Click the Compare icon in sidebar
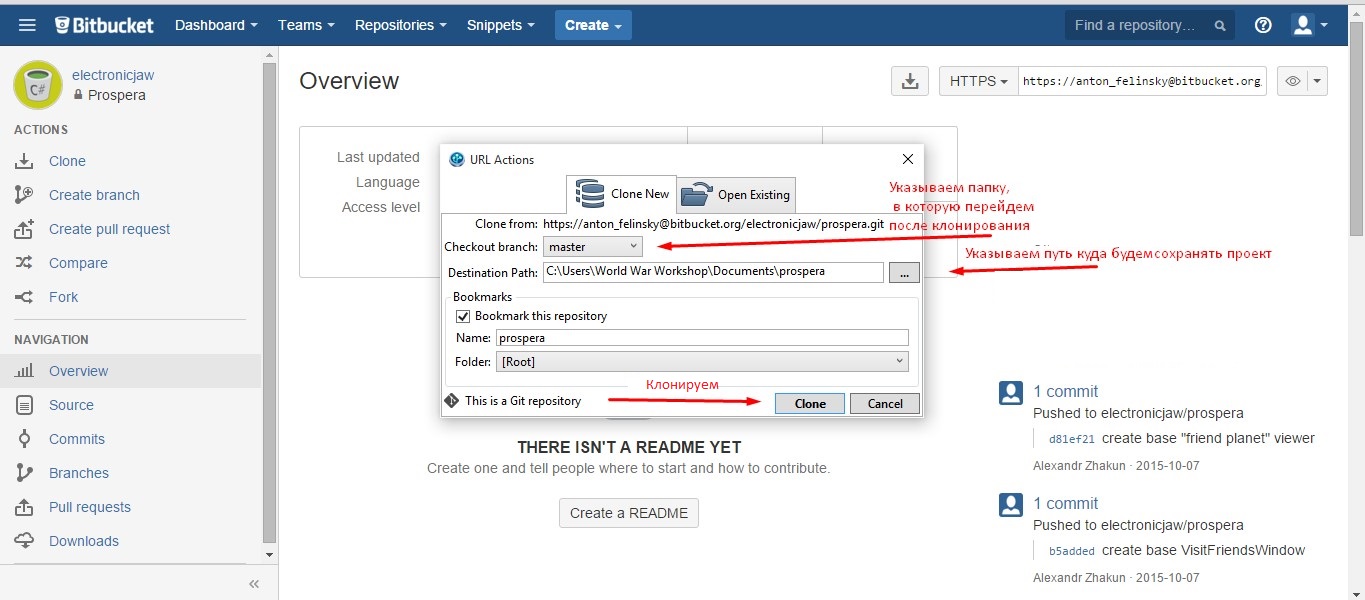 24,263
